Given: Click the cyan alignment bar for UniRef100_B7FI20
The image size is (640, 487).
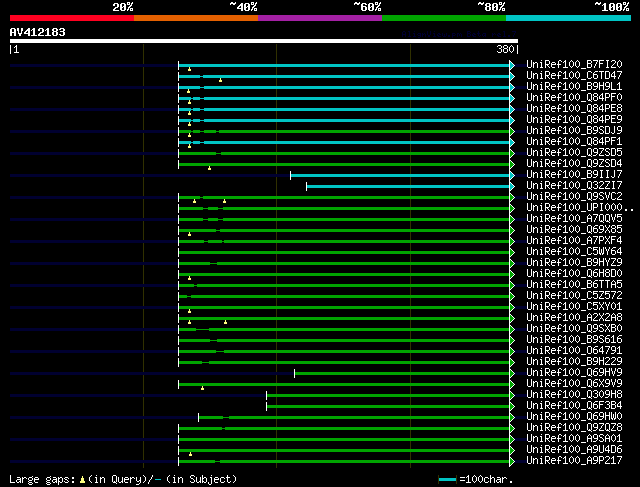Looking at the screenshot, I should pyautogui.click(x=344, y=65).
